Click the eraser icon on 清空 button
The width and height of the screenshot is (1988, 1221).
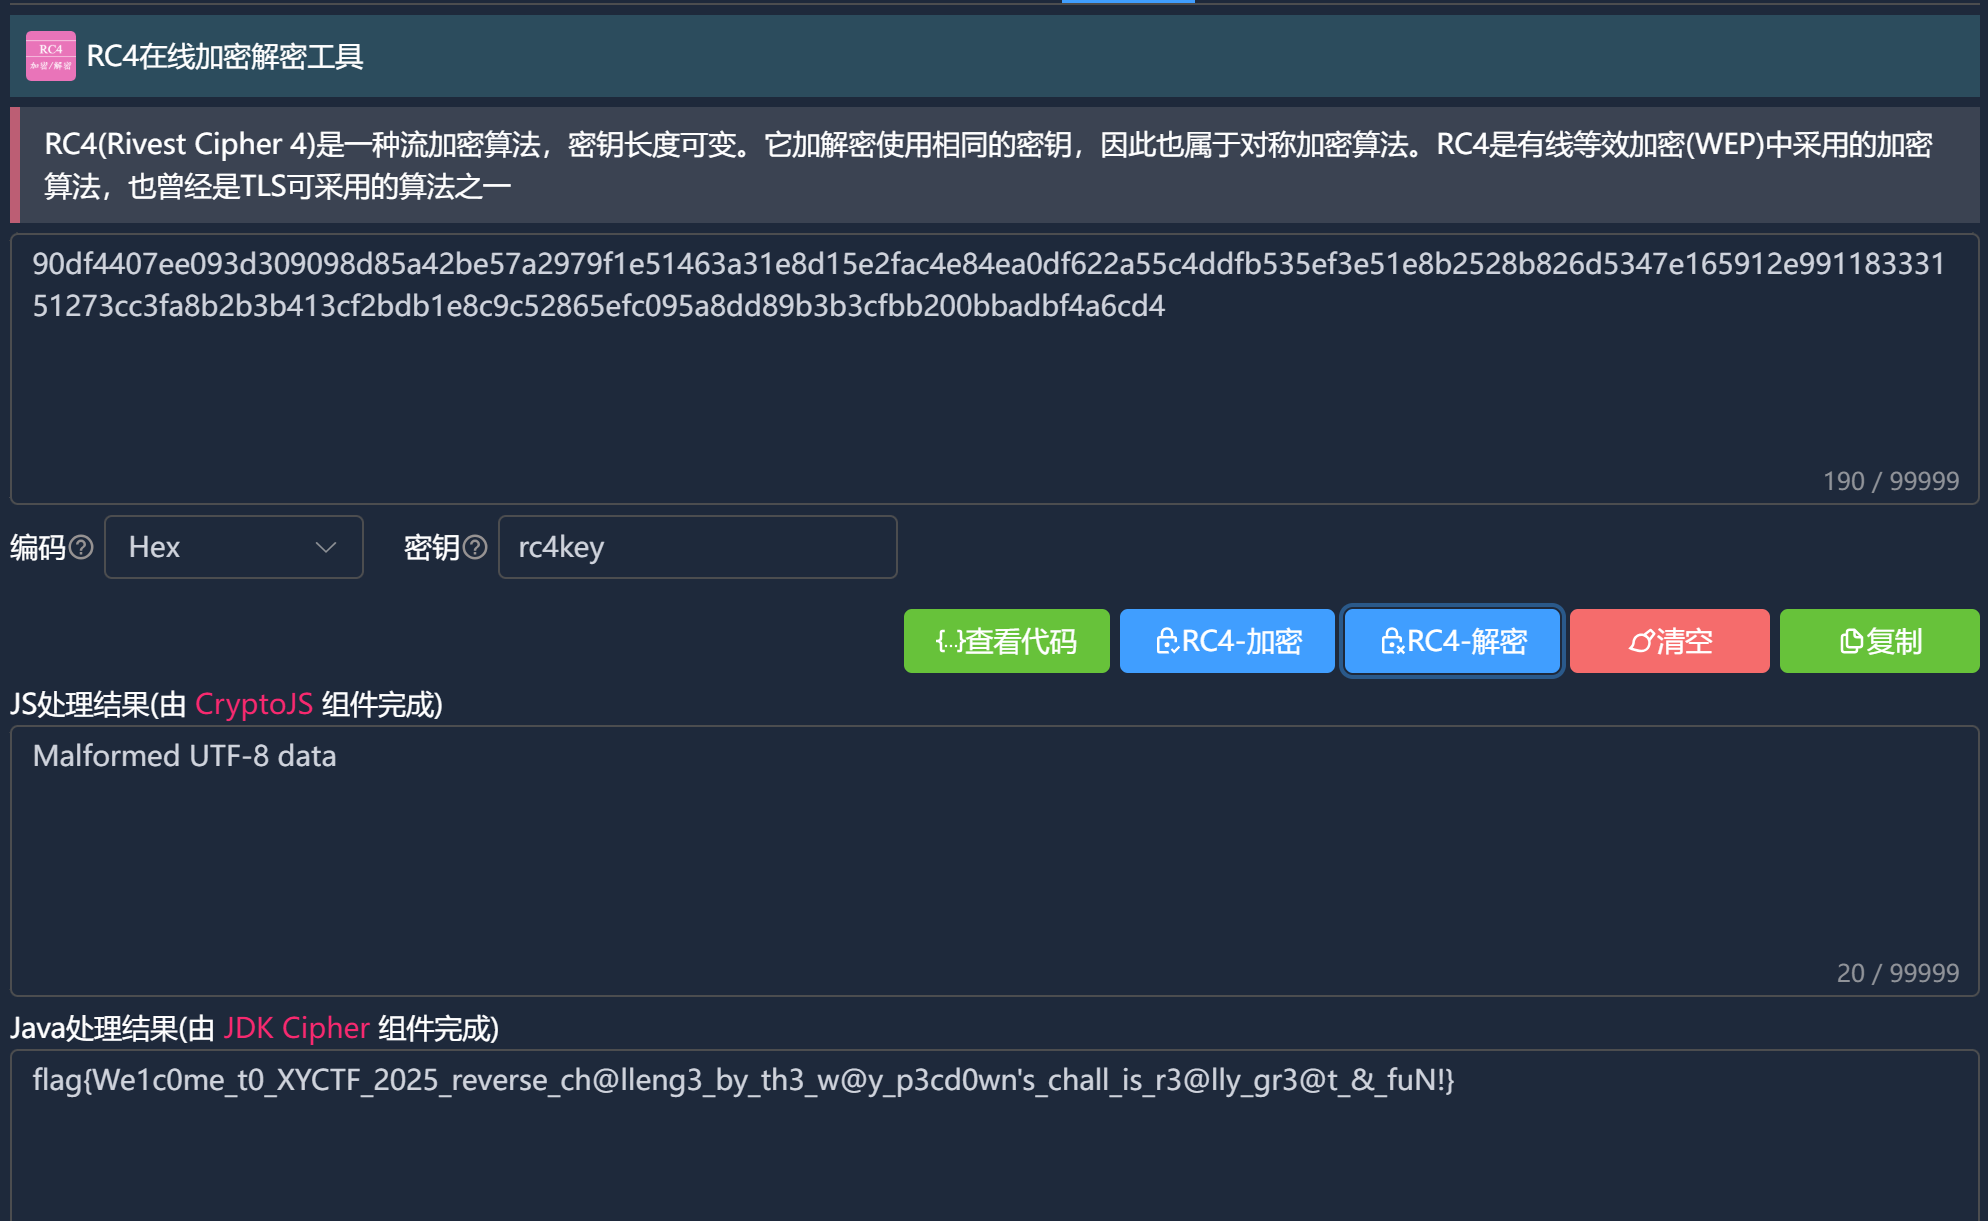point(1640,641)
